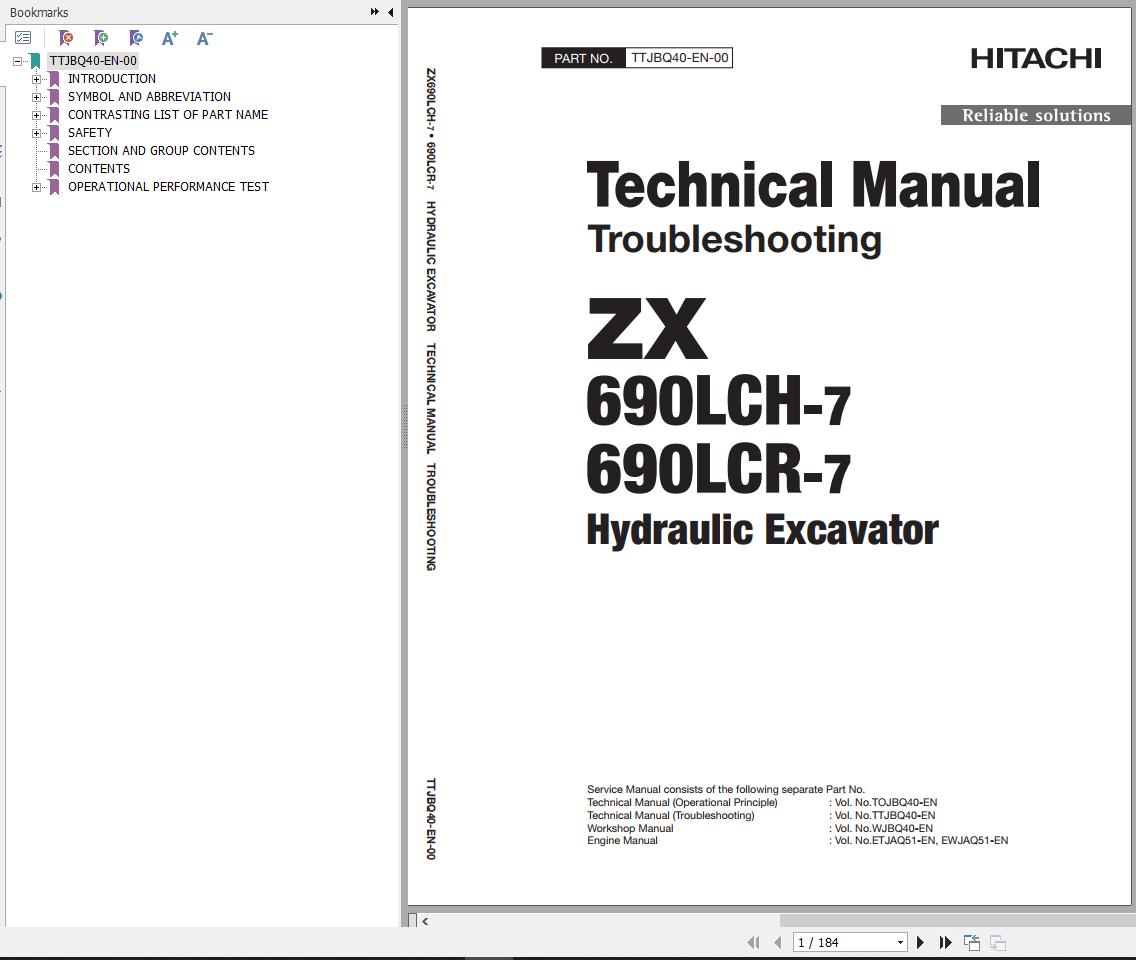Open the bookmark options list icon
1136x960 pixels.
23,38
